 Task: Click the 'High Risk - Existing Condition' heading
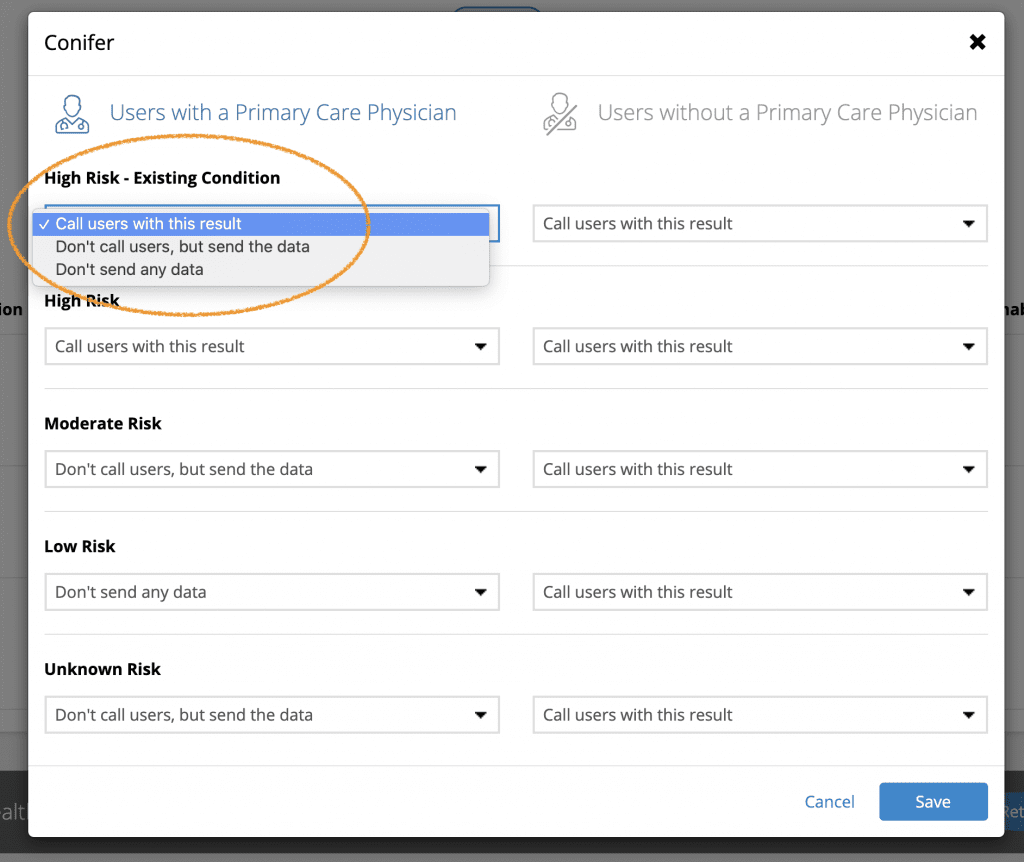point(162,178)
